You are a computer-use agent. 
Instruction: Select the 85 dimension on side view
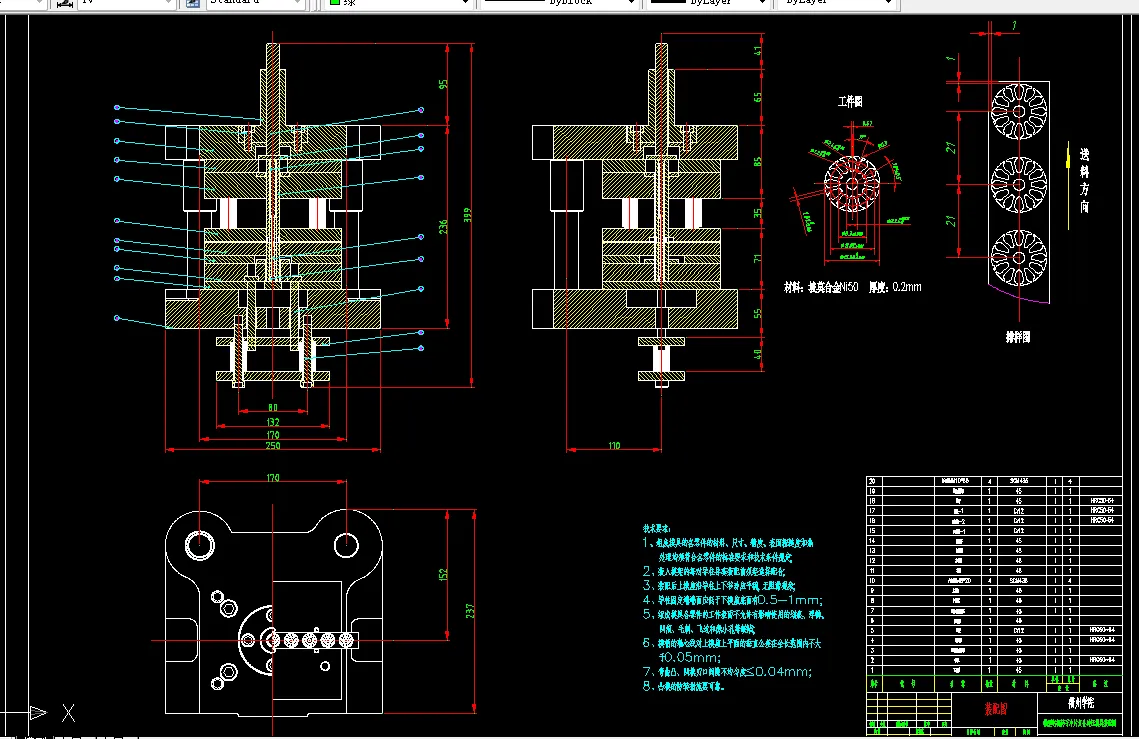click(758, 161)
